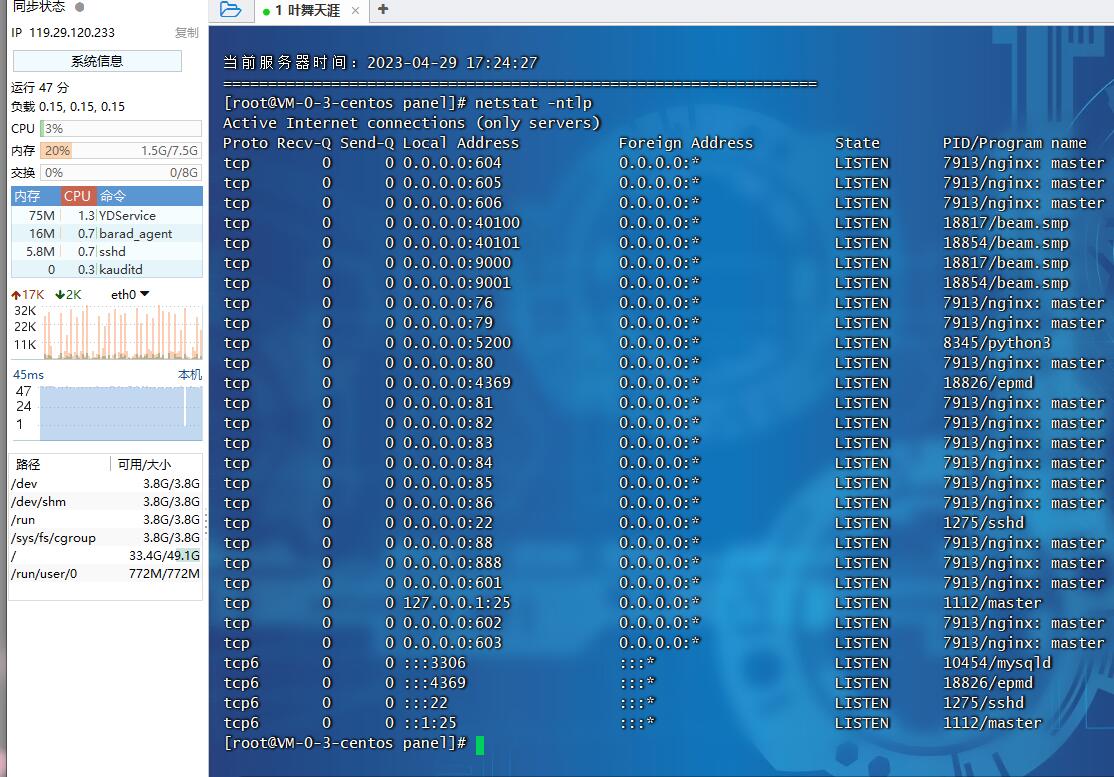
Task: Click the latency ping graph
Action: click(x=121, y=413)
